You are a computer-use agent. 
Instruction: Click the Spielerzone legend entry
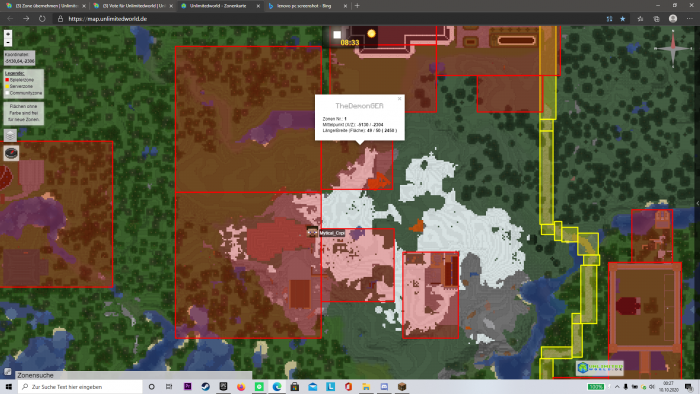click(19, 79)
